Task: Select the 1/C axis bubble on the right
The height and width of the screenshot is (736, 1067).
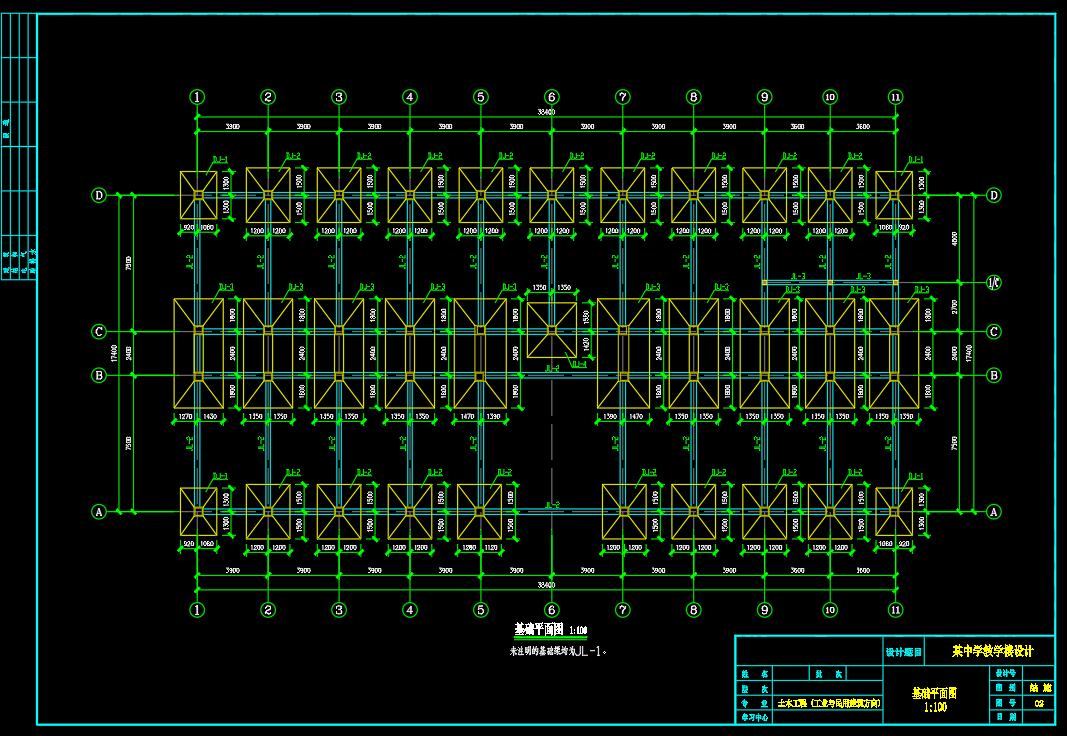Action: (x=993, y=283)
